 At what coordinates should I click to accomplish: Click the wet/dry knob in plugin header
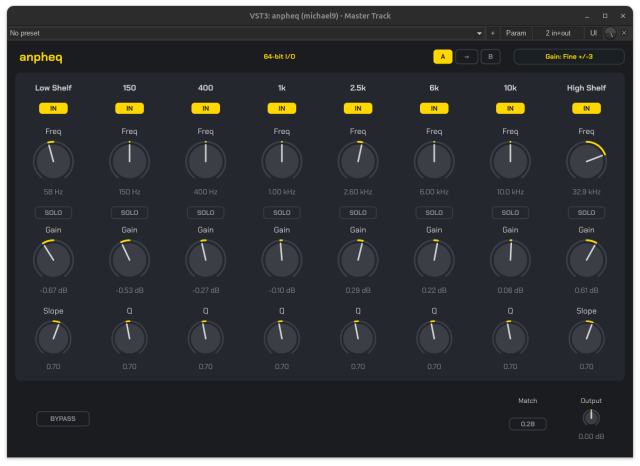[610, 33]
